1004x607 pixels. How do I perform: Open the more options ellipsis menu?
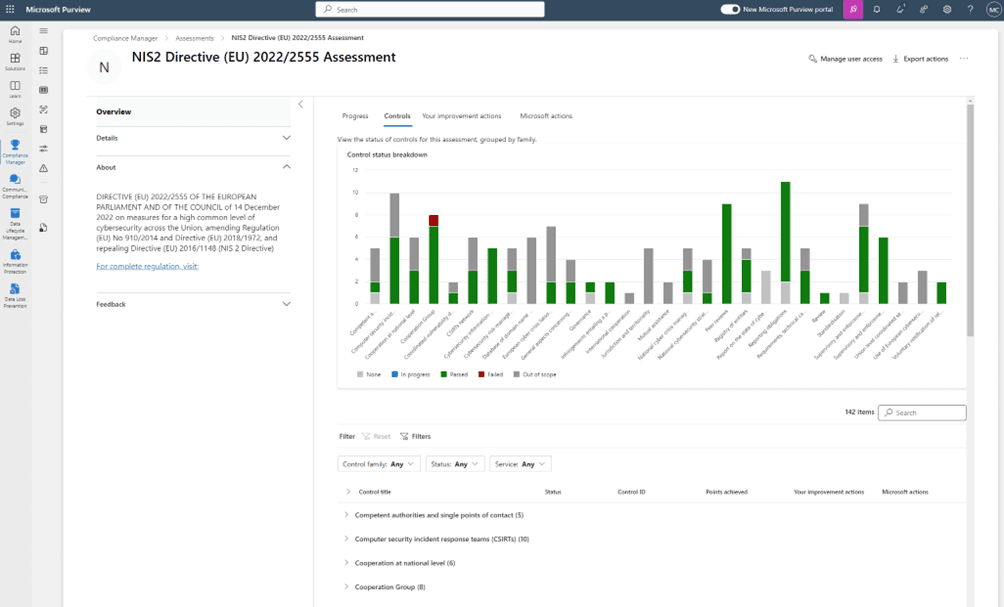(x=964, y=59)
